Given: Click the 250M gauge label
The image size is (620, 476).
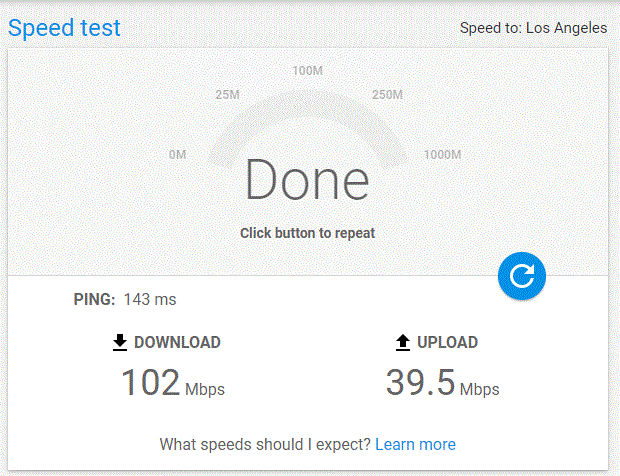Looking at the screenshot, I should 387,95.
